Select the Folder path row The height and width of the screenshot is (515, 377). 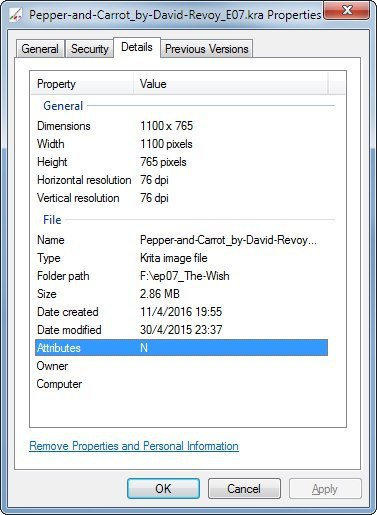(x=181, y=276)
